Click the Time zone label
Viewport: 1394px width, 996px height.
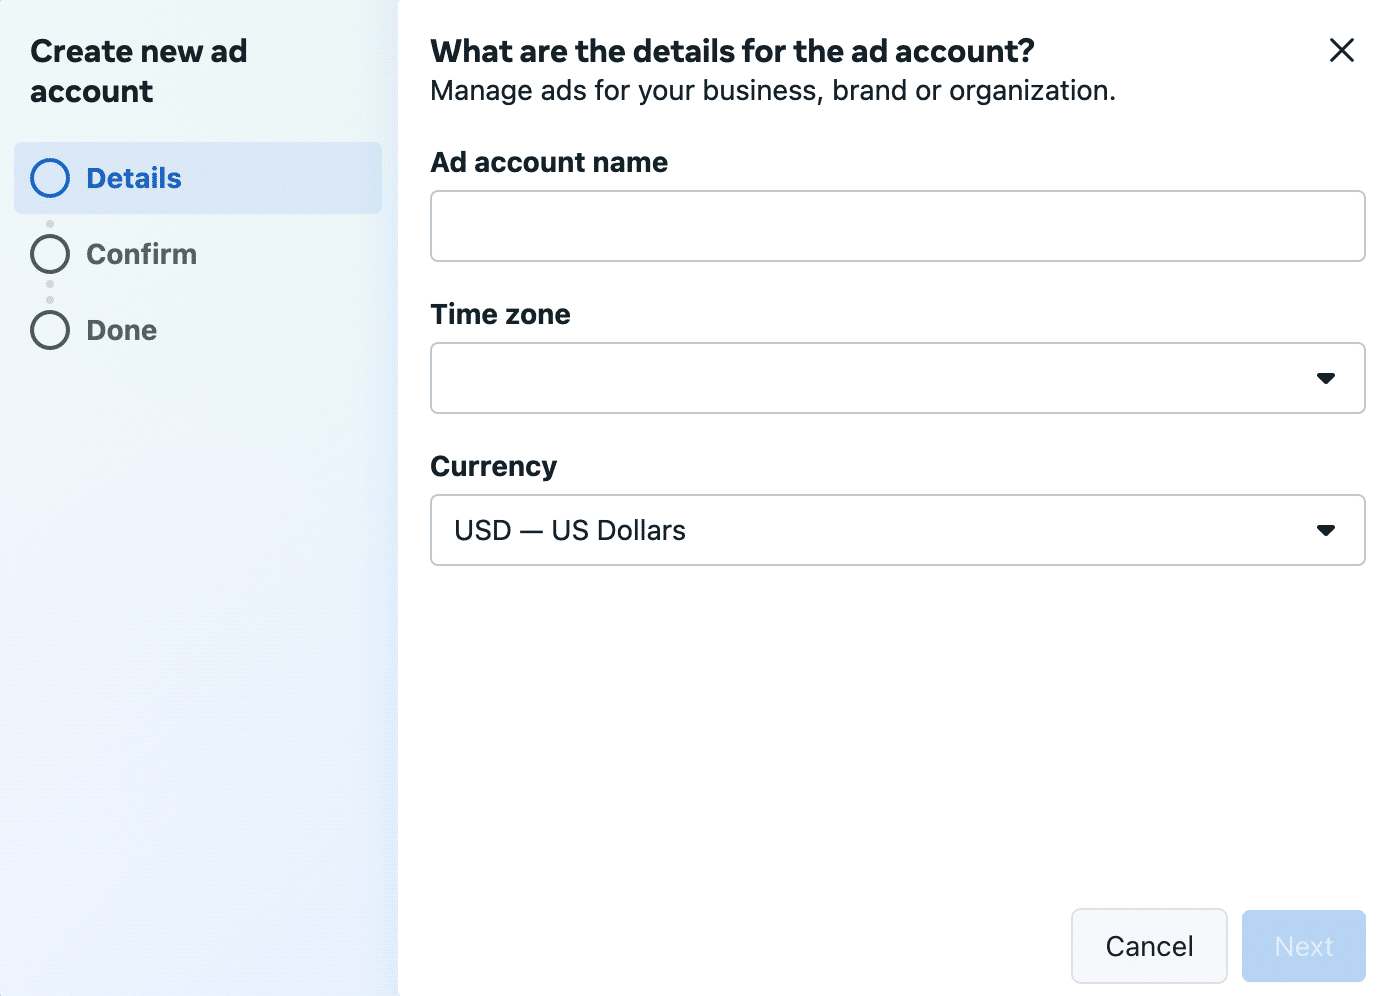click(x=500, y=313)
